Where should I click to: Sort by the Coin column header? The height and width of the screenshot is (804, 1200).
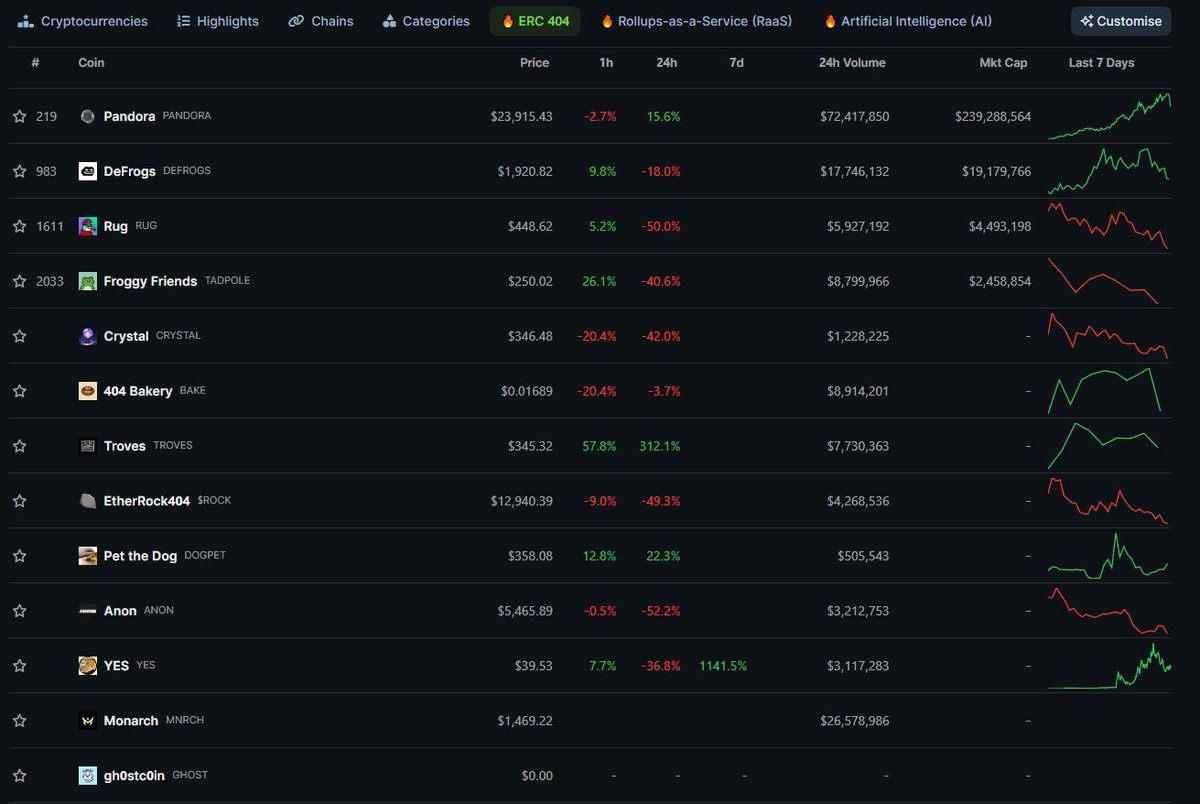[x=91, y=63]
